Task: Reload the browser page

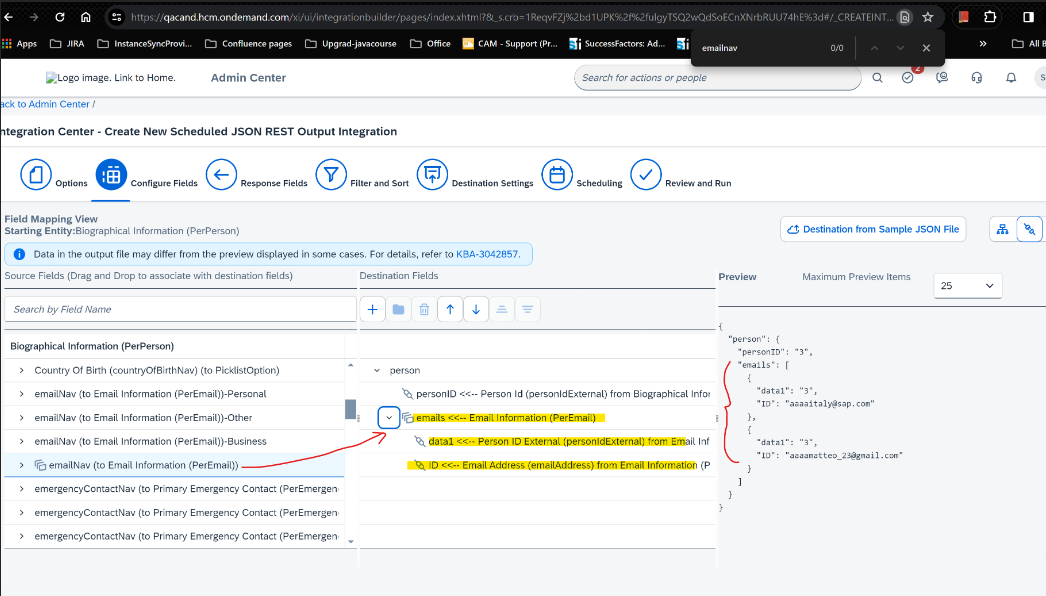Action: point(60,17)
